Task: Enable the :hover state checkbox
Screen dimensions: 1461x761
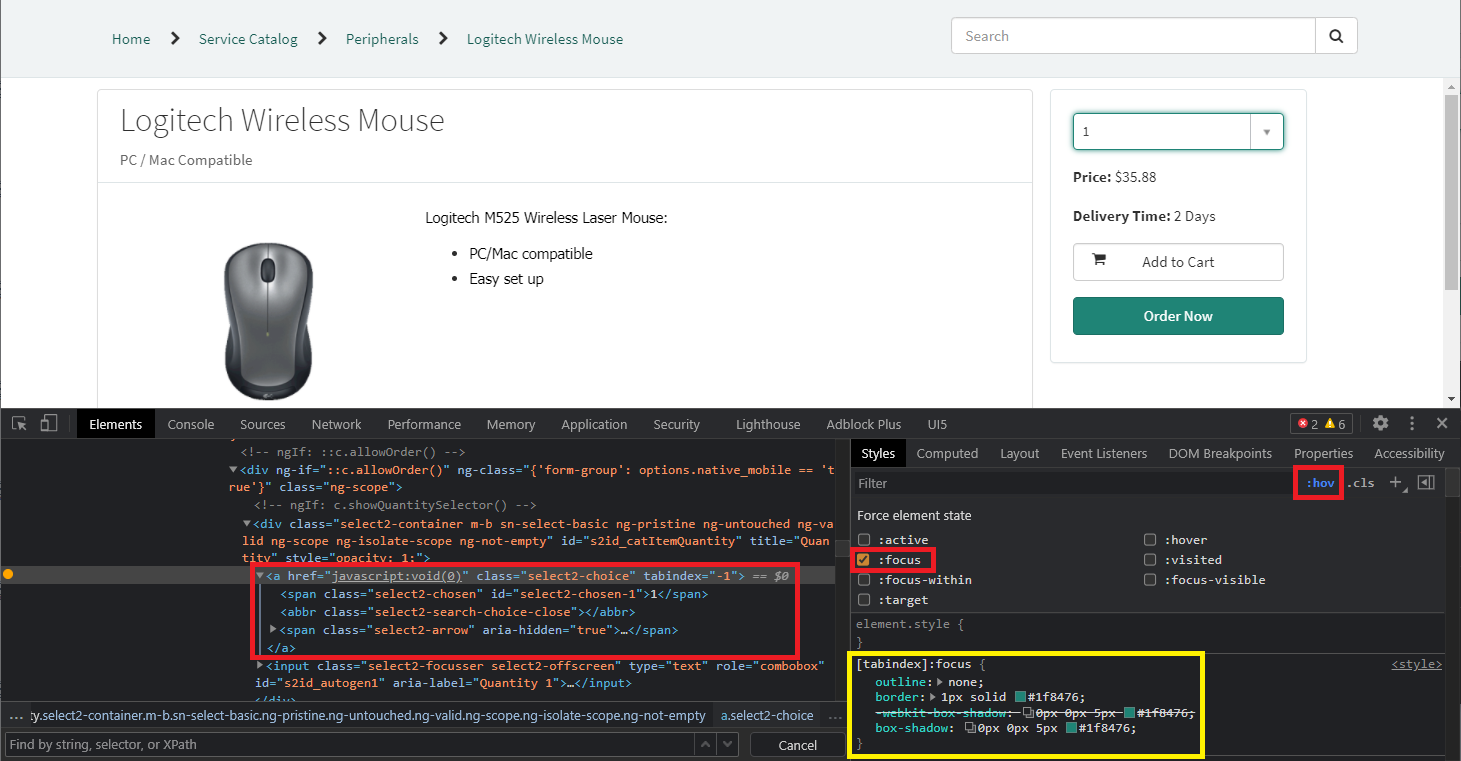Action: (x=1151, y=540)
